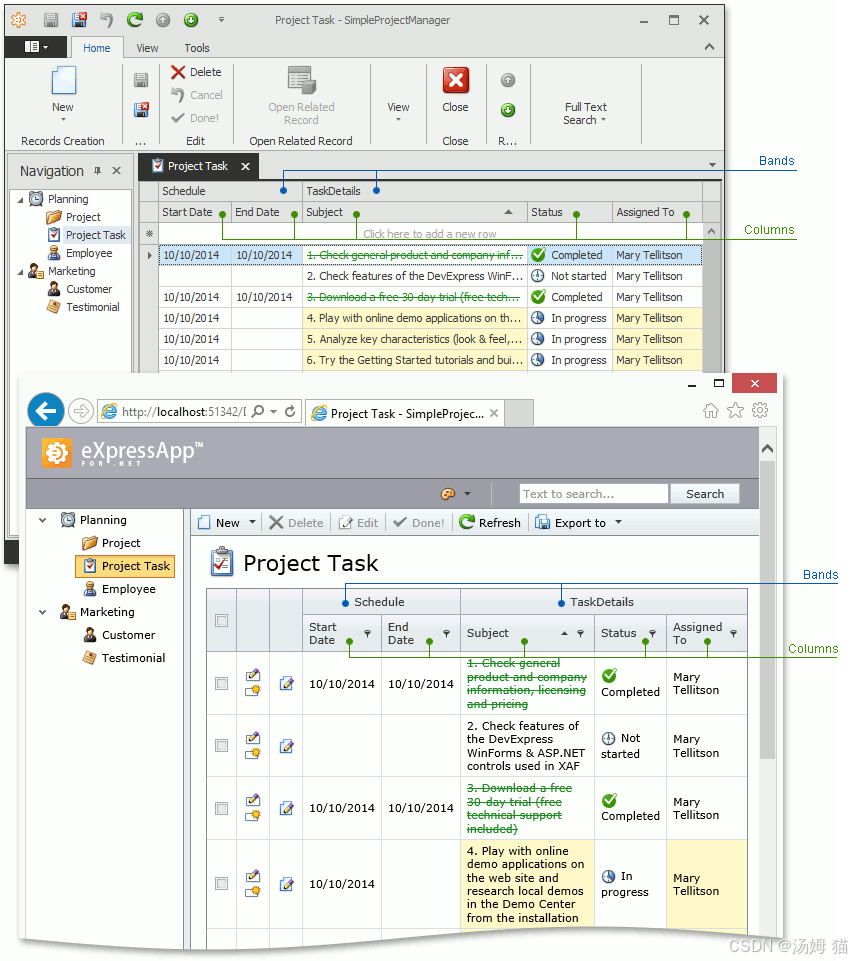
Task: Pin the Navigation panel with the pushpin icon
Action: point(97,171)
